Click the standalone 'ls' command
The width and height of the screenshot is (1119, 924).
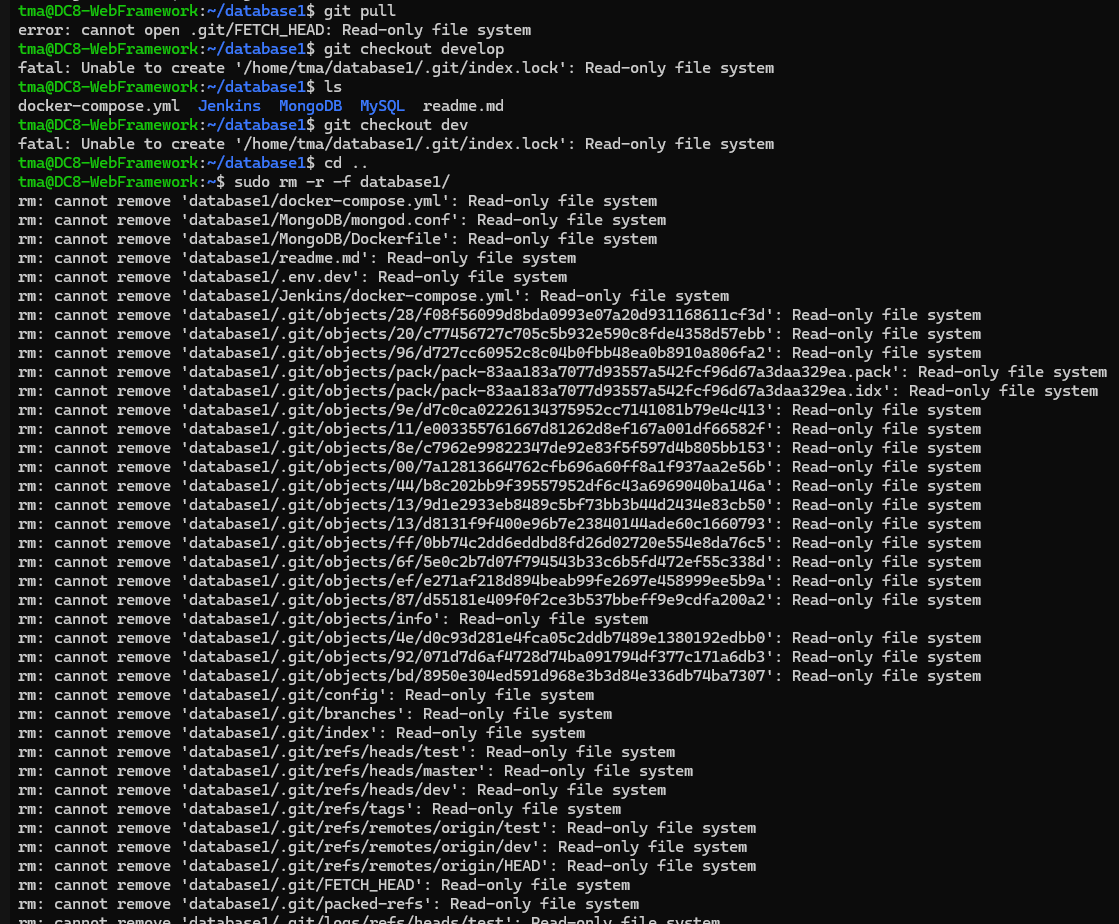click(x=333, y=86)
